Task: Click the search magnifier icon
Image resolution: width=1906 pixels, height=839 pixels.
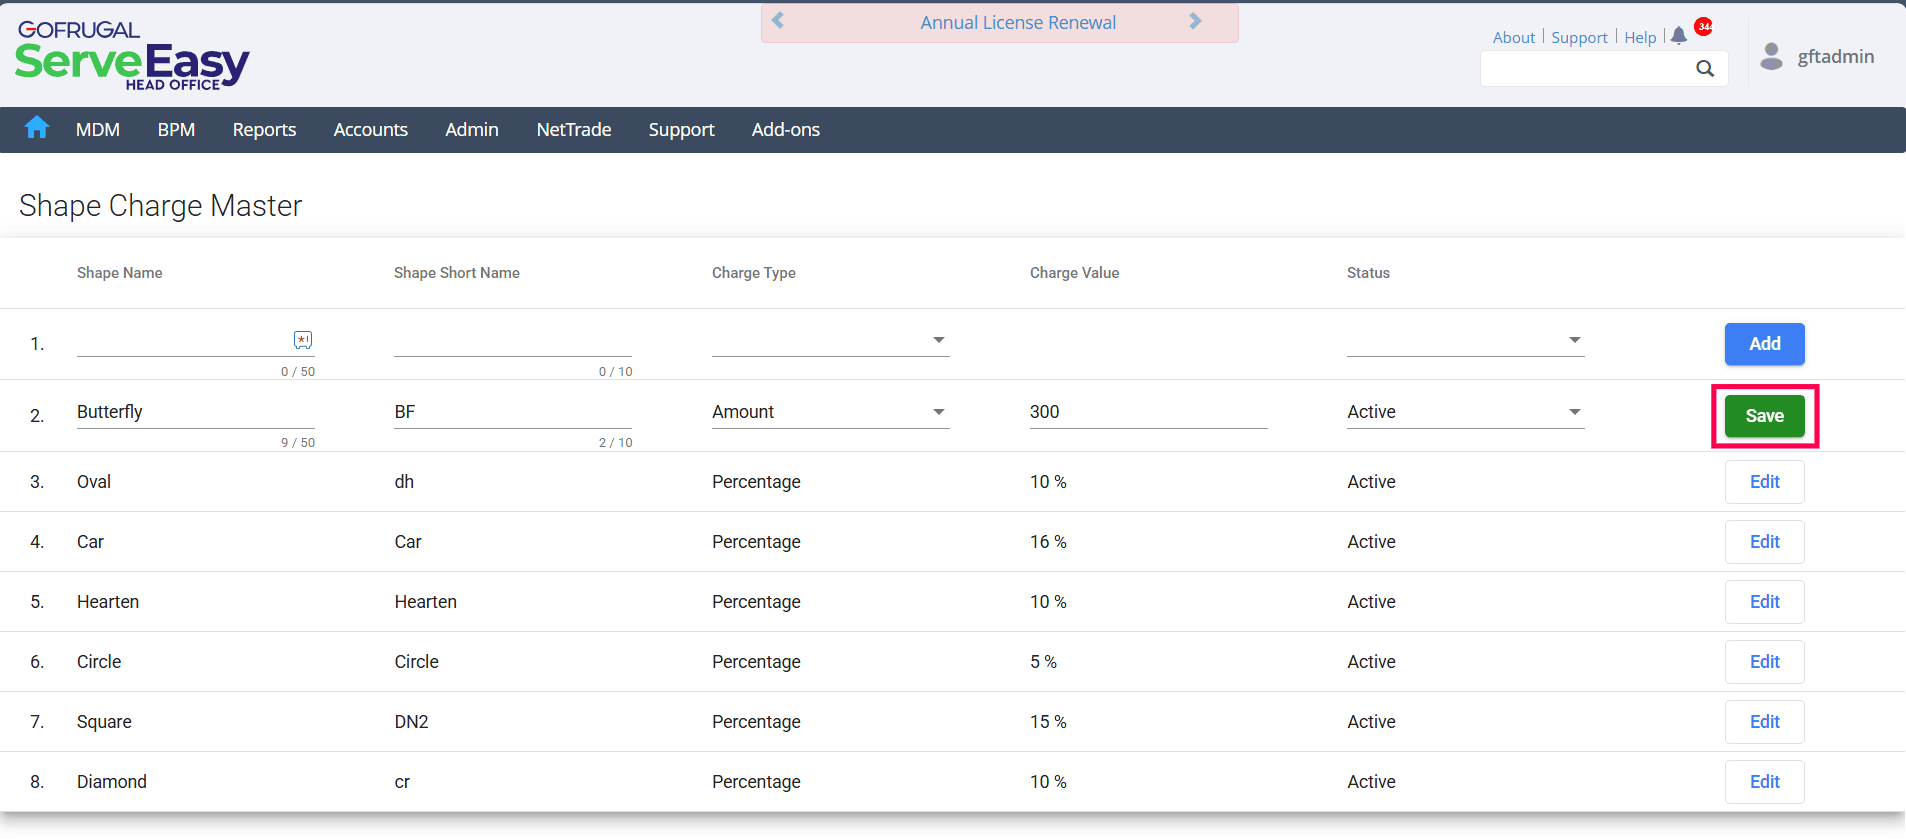Action: click(1705, 68)
